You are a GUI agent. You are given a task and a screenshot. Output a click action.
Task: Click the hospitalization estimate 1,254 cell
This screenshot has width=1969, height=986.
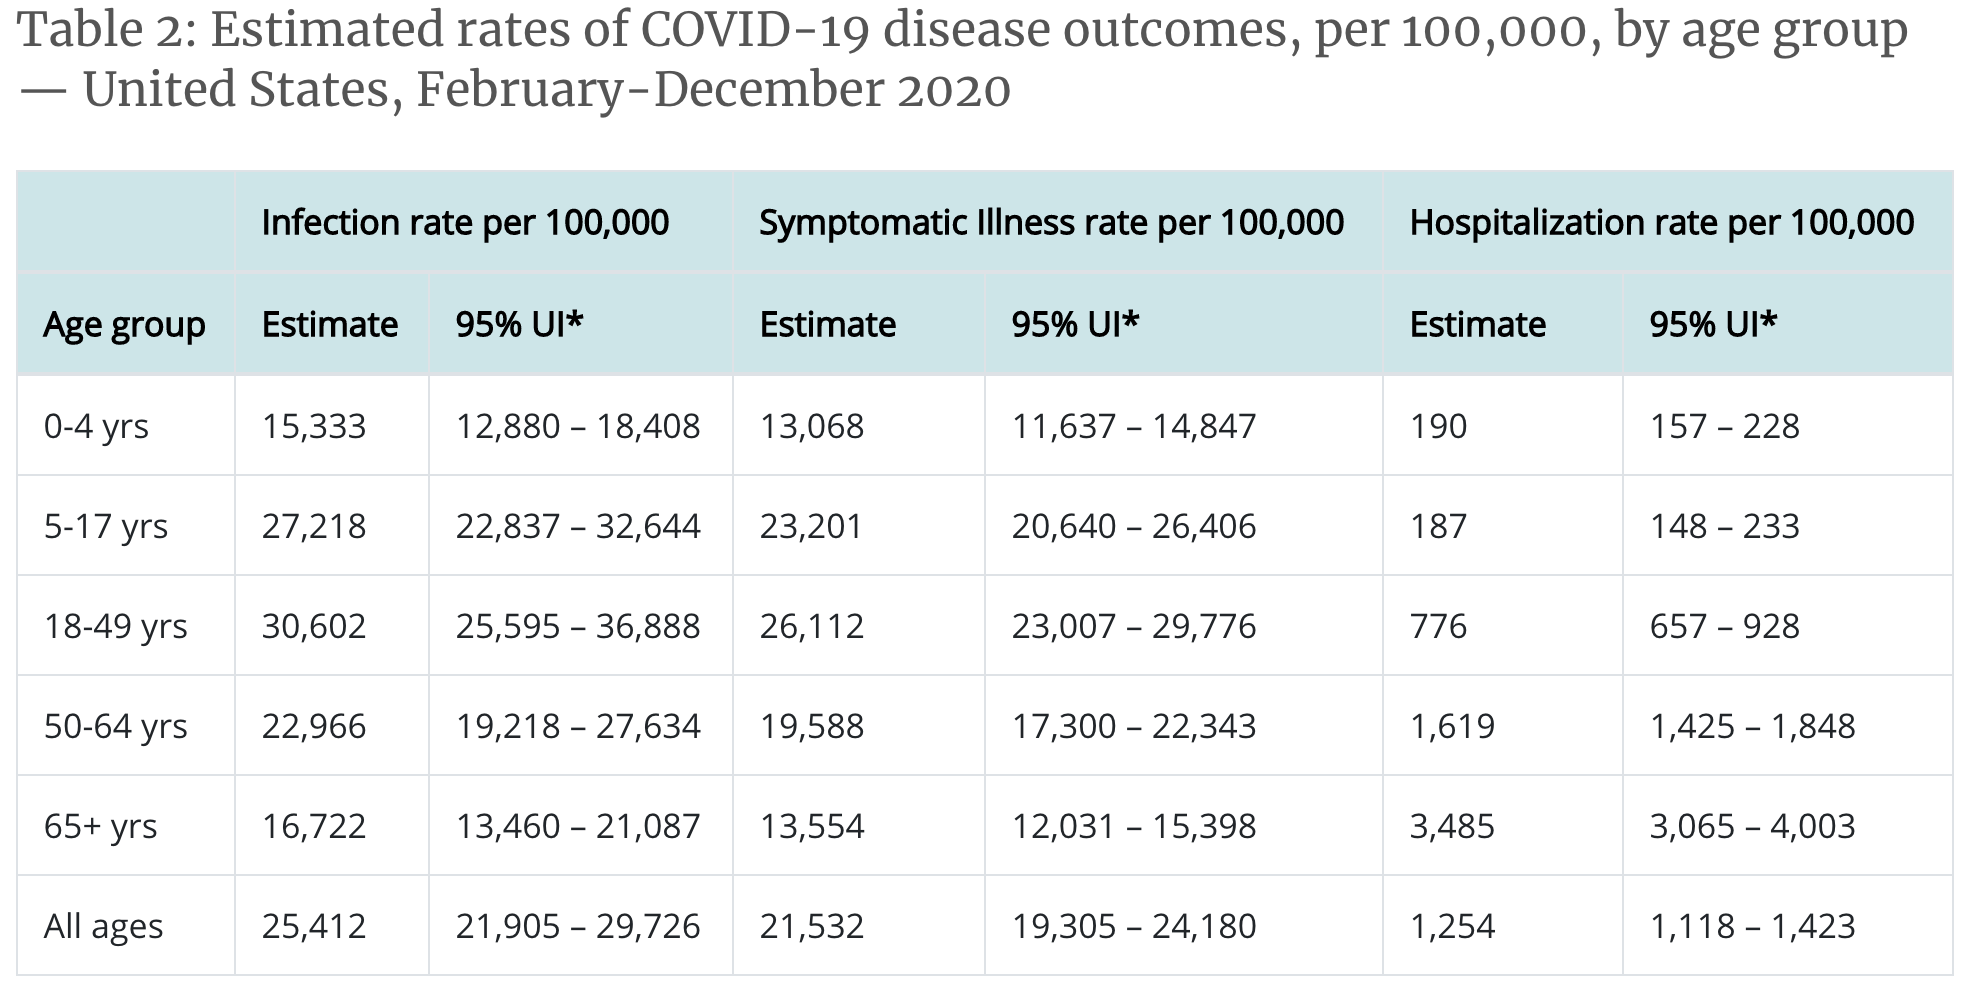[1452, 926]
